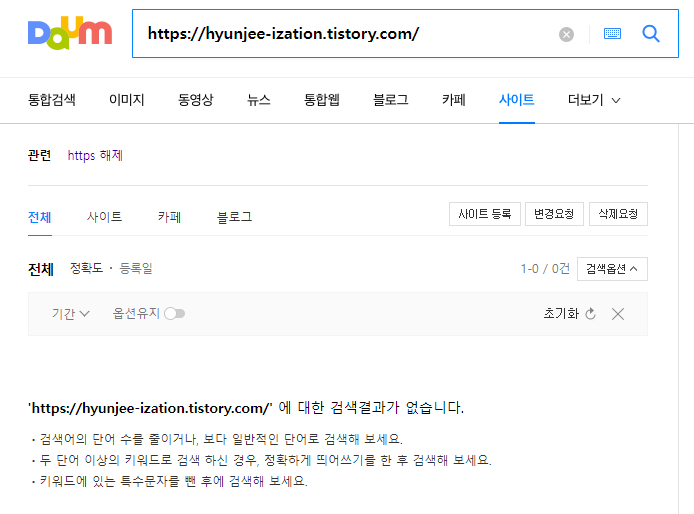Viewport: 694px width, 514px height.
Task: Select the 카페 sub-tab in results filter
Action: (x=169, y=217)
